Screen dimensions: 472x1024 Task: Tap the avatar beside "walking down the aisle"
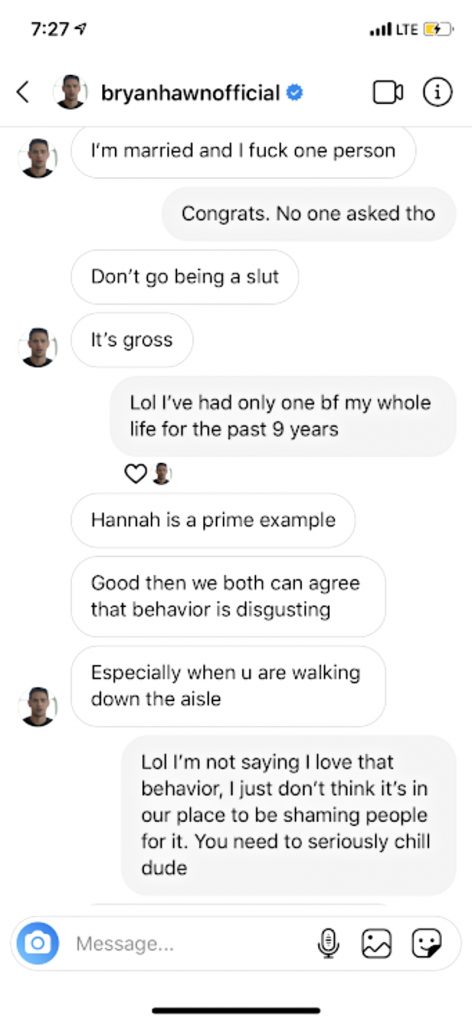click(38, 707)
